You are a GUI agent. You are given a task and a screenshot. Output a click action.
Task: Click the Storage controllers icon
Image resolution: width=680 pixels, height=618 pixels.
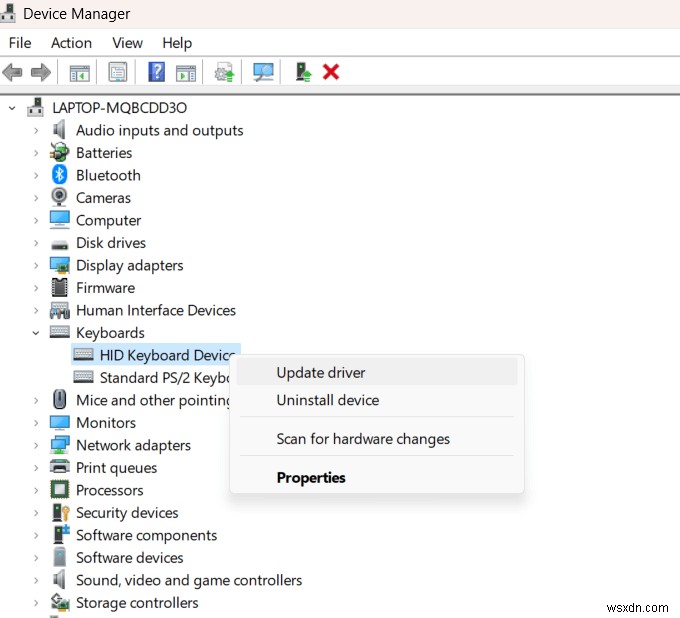60,602
